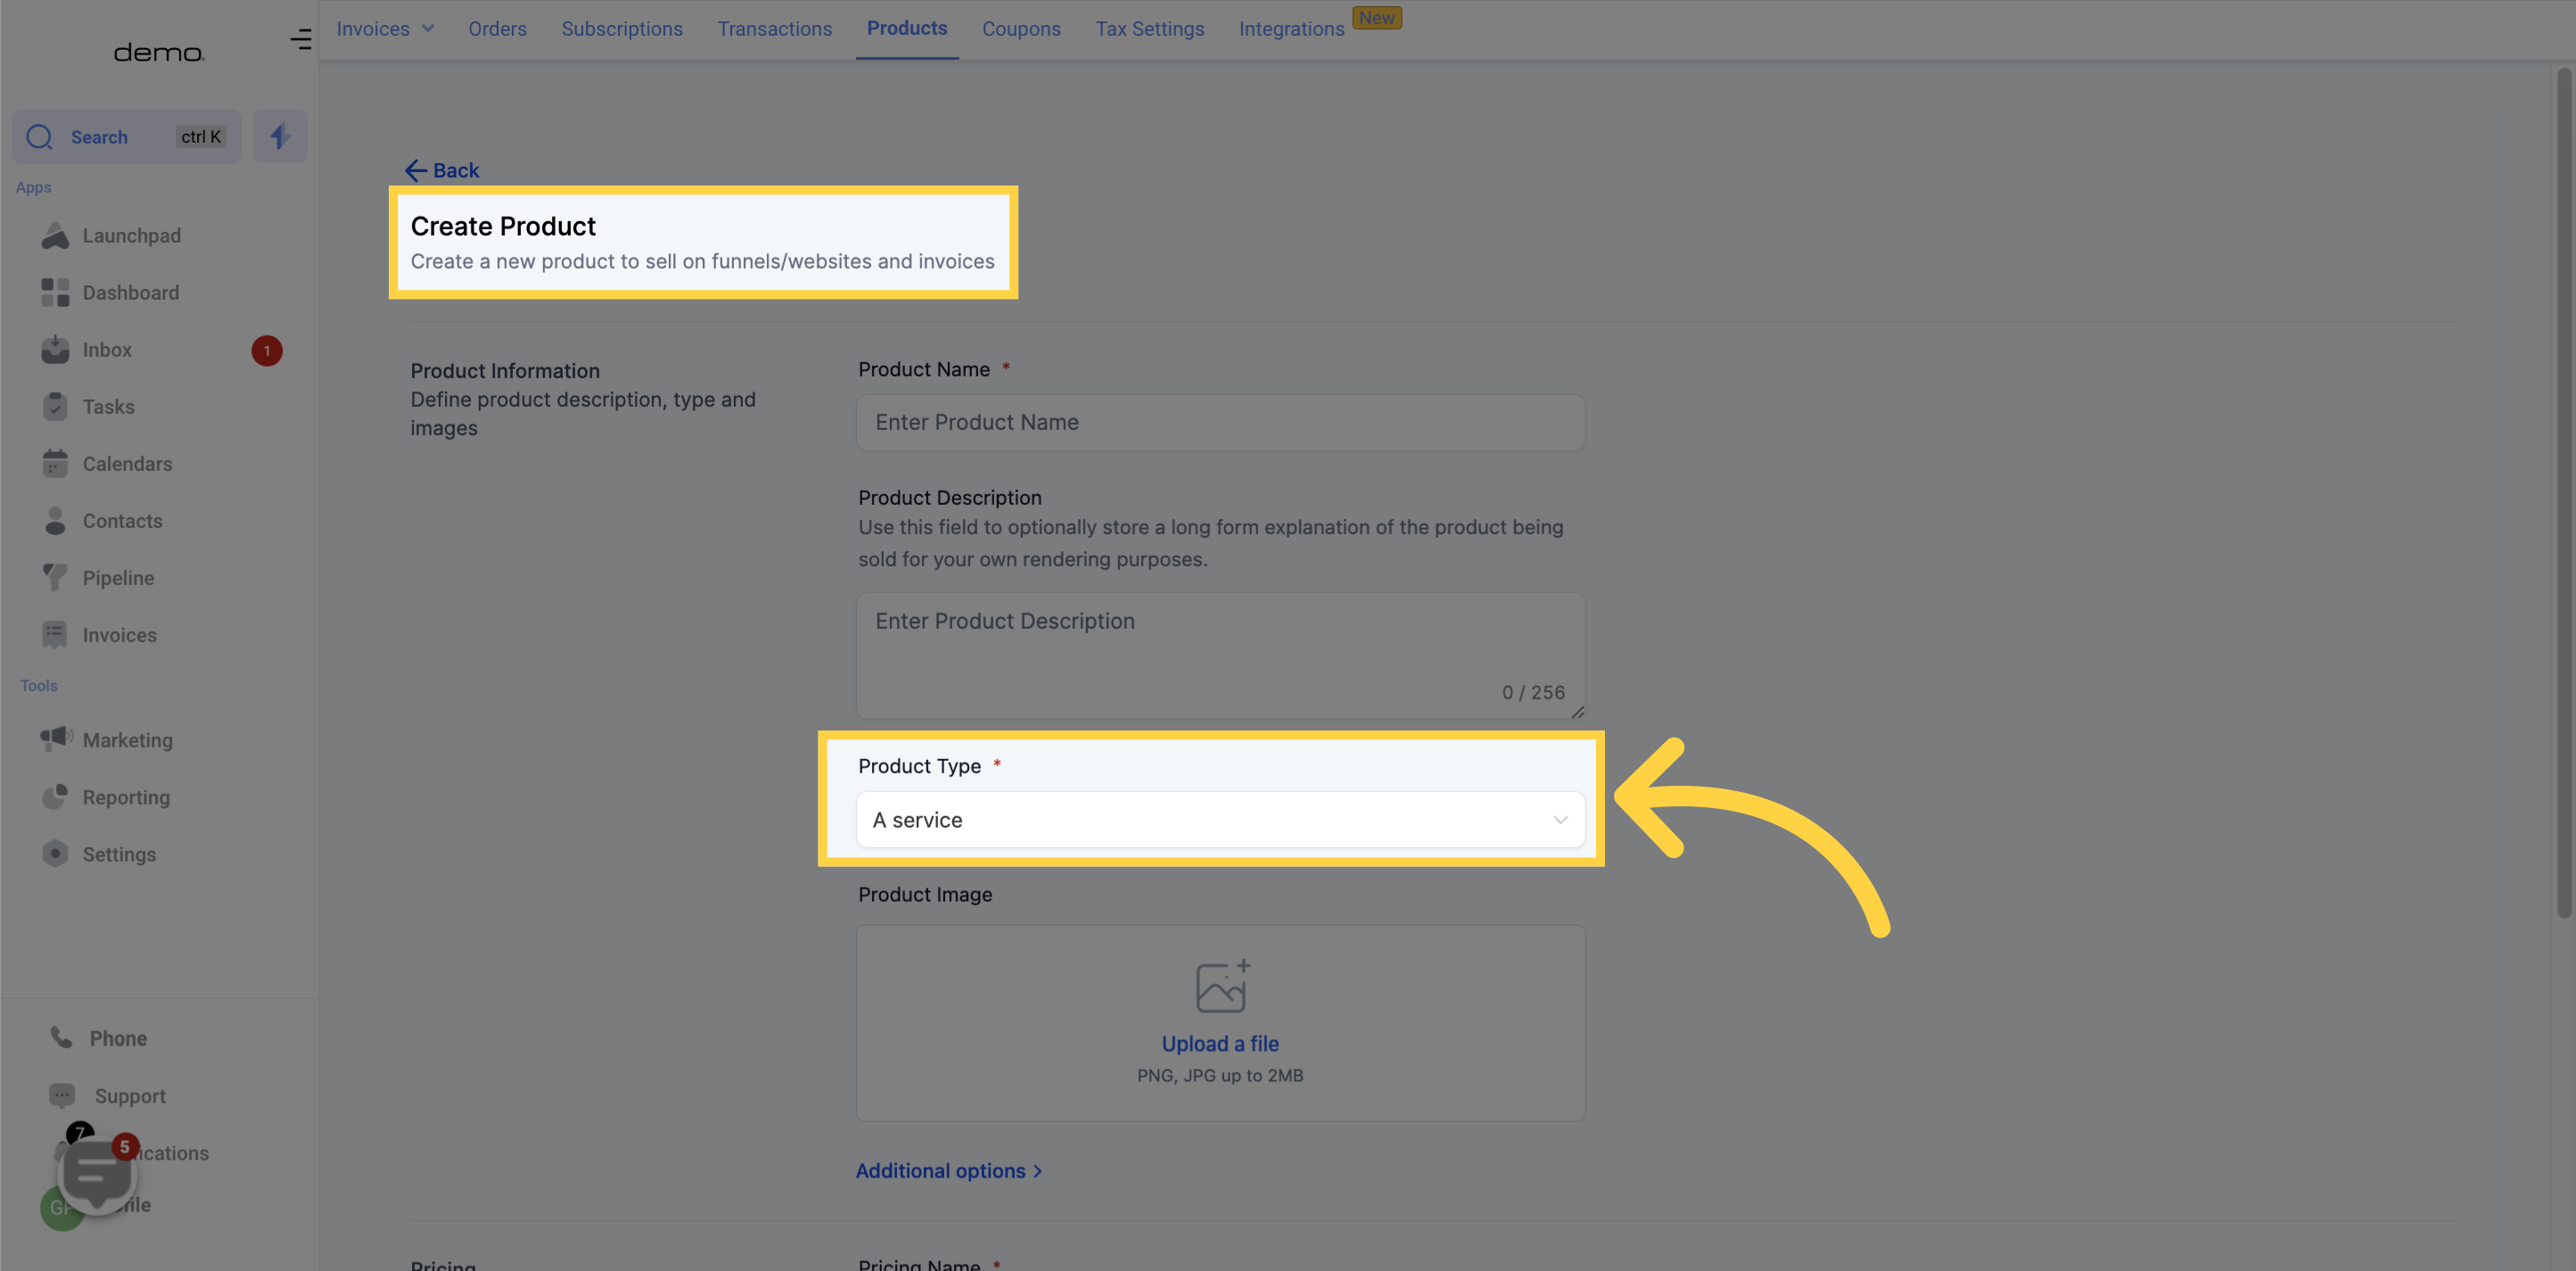
Task: Click the Back arrow icon
Action: click(x=416, y=171)
